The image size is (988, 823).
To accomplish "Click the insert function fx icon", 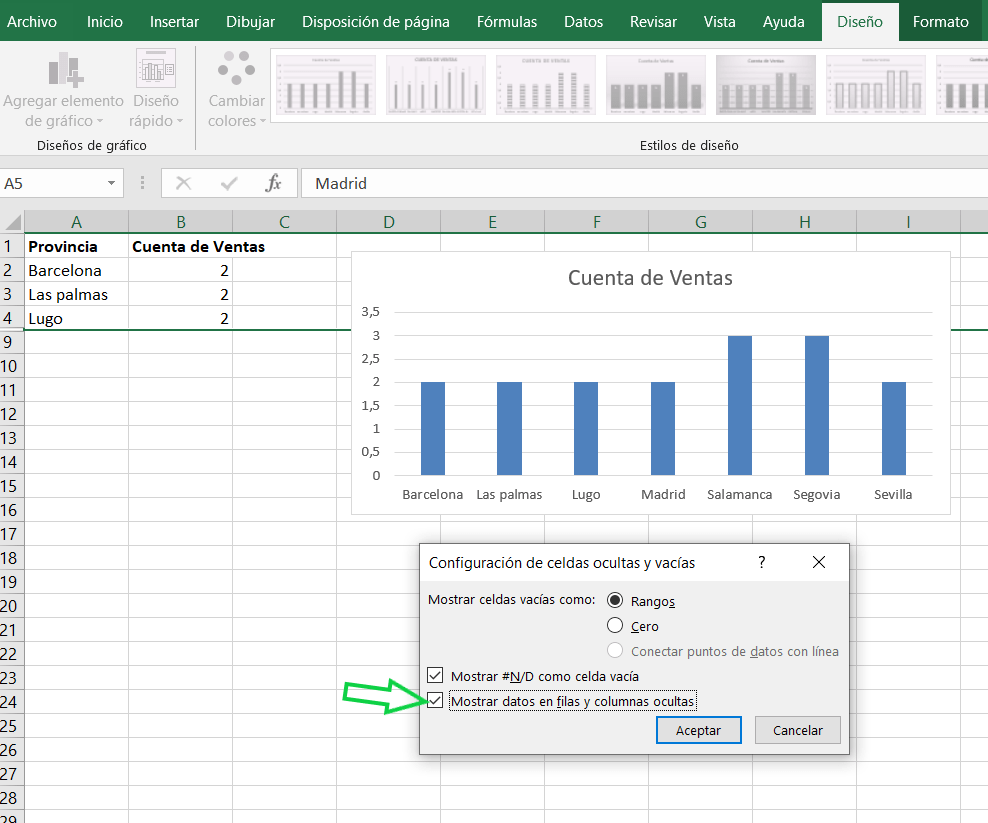I will pyautogui.click(x=273, y=183).
